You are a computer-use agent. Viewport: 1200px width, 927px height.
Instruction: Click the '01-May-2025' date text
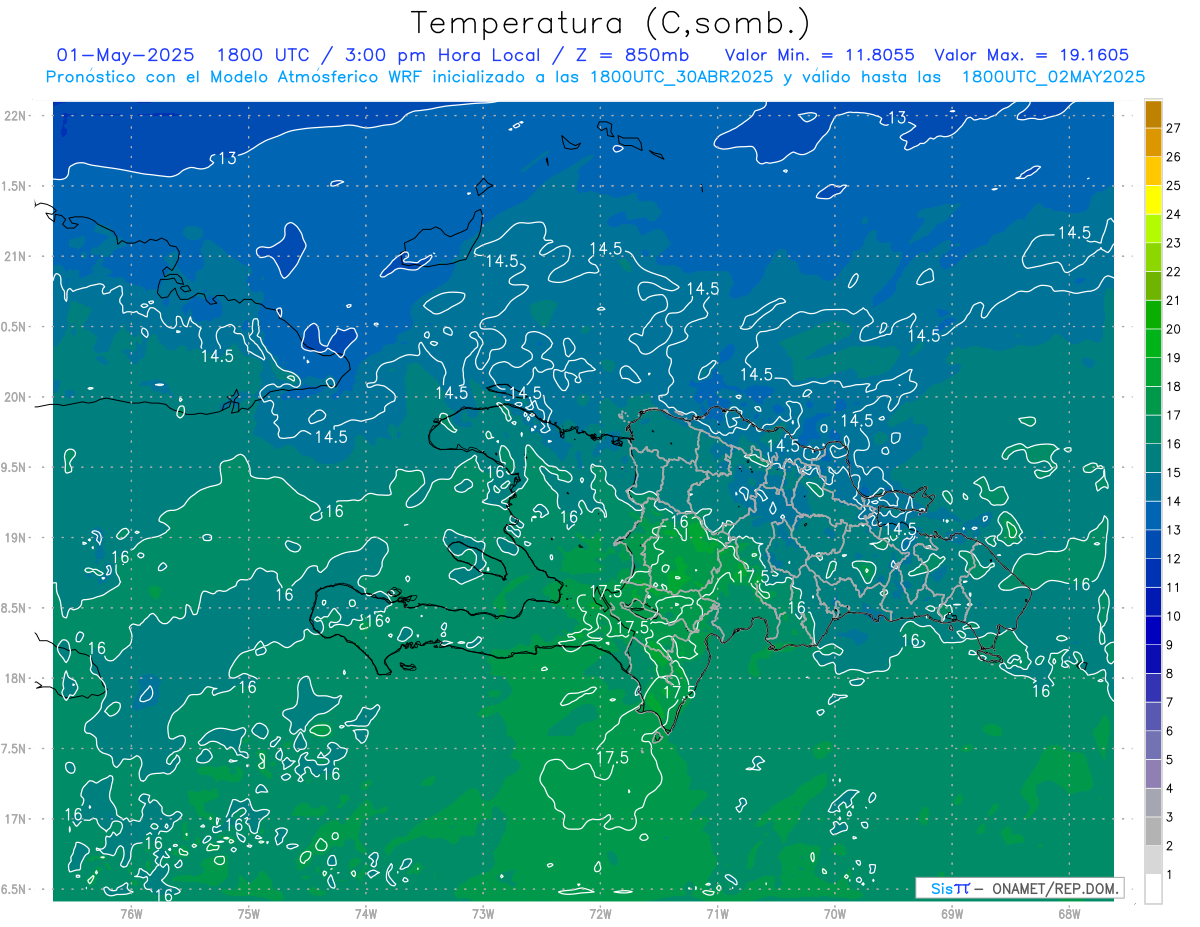click(126, 54)
